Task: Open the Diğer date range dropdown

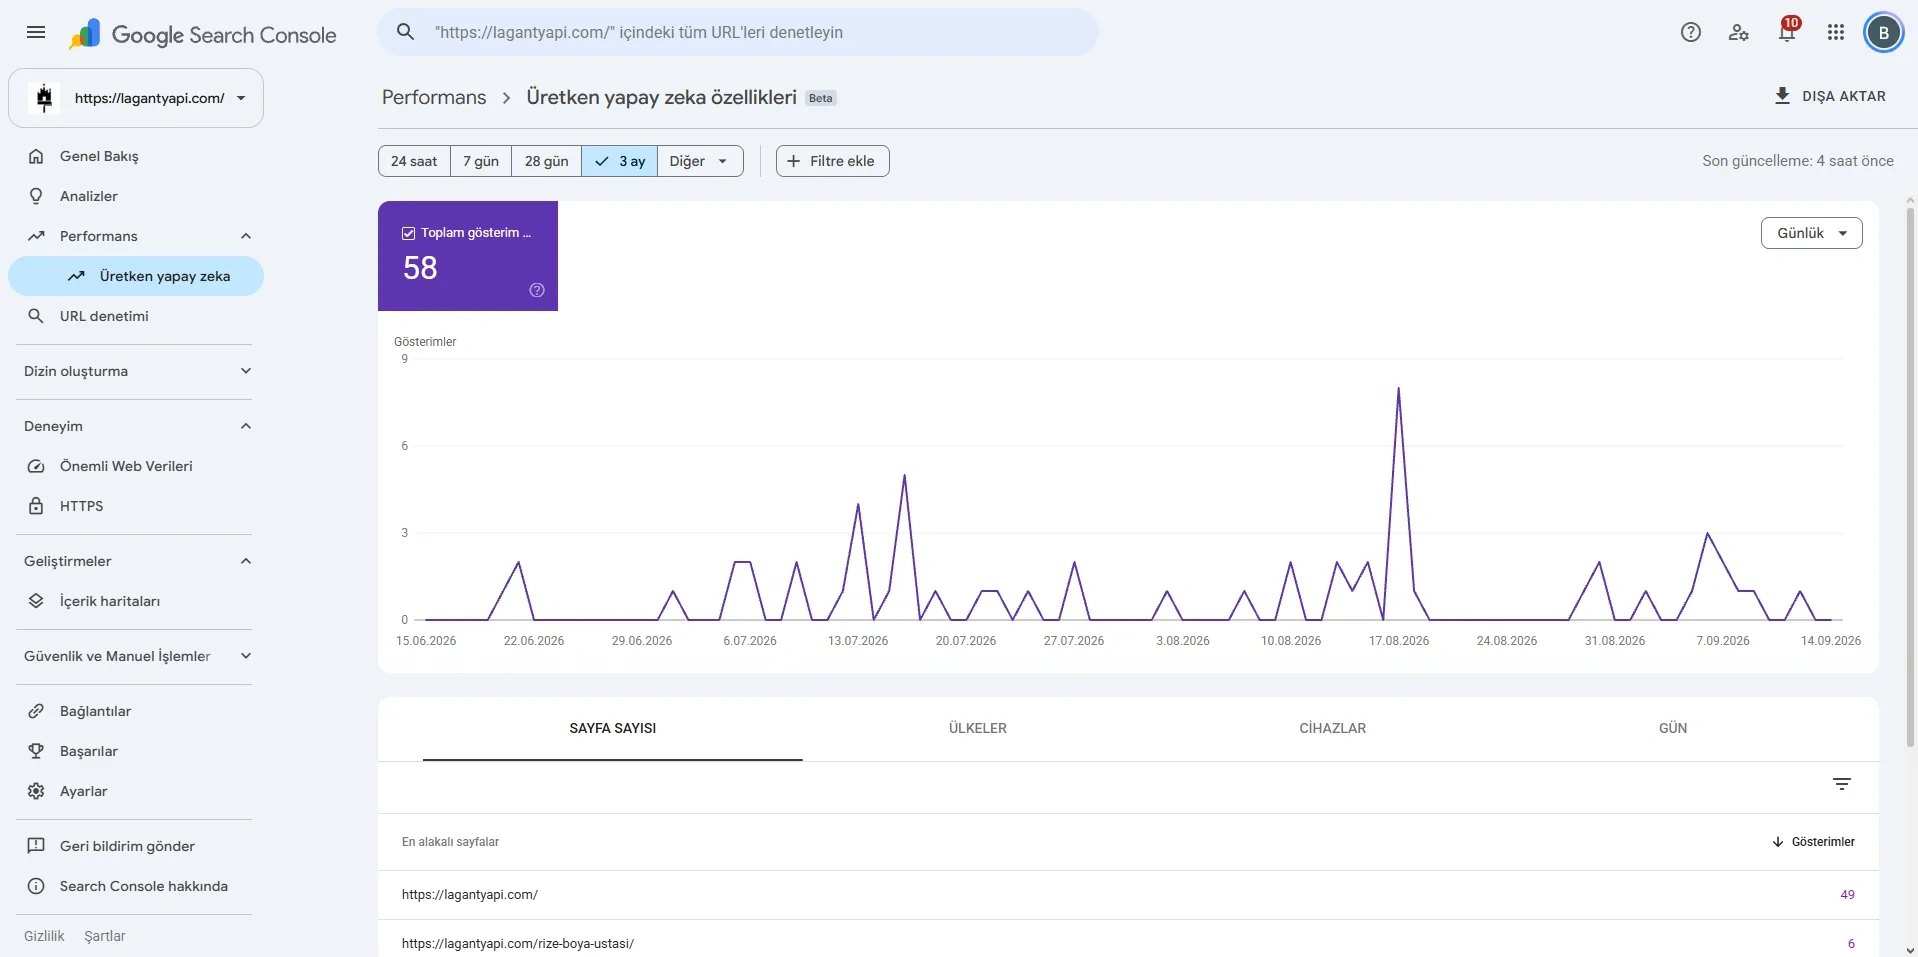Action: (x=700, y=161)
